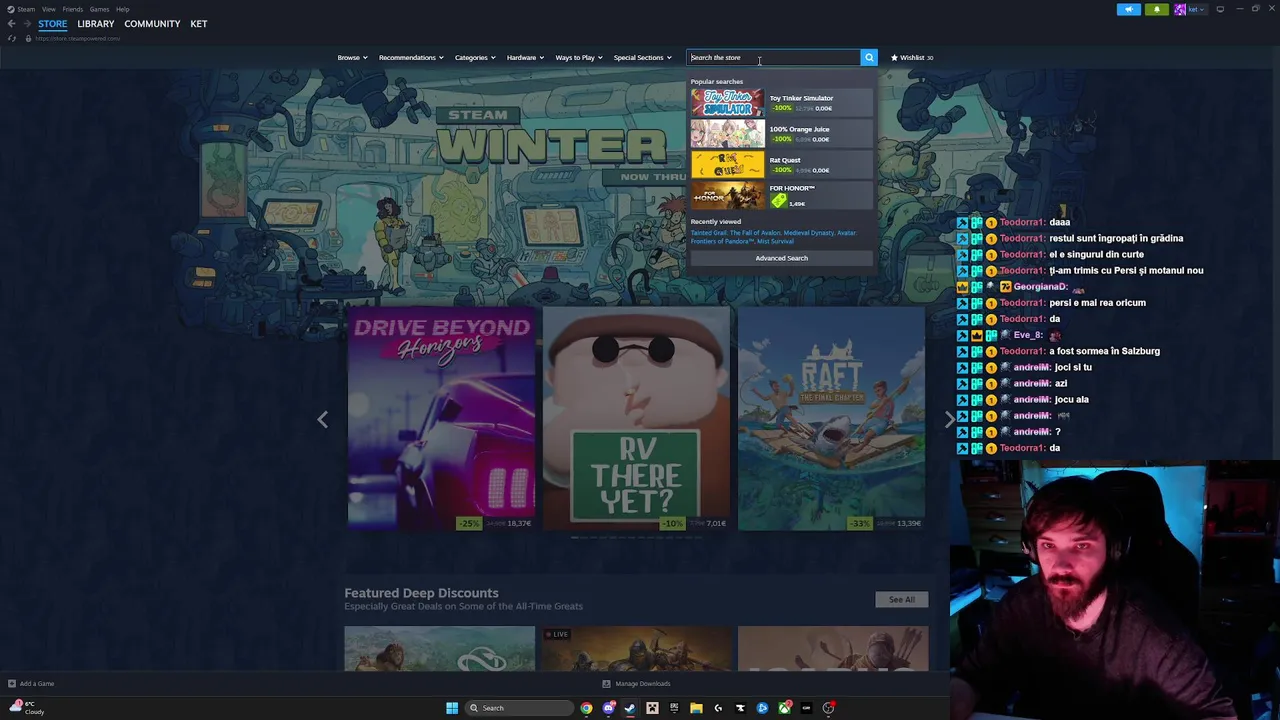Reload the store page
Image resolution: width=1280 pixels, height=720 pixels.
point(11,38)
